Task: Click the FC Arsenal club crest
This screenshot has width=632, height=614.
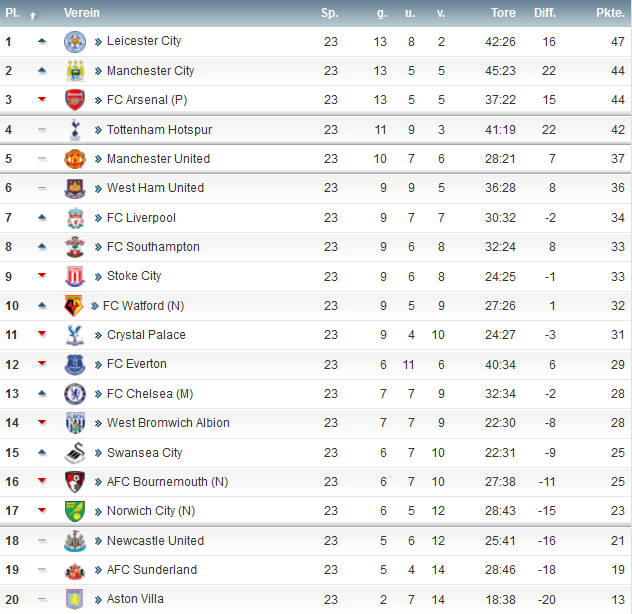Action: click(x=75, y=100)
